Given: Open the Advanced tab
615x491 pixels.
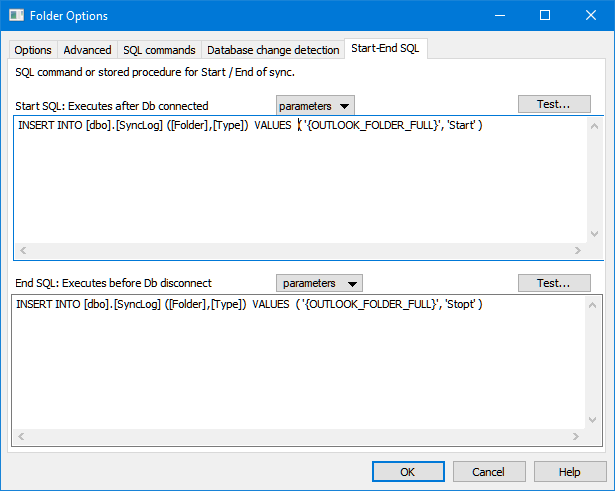Looking at the screenshot, I should 87,50.
